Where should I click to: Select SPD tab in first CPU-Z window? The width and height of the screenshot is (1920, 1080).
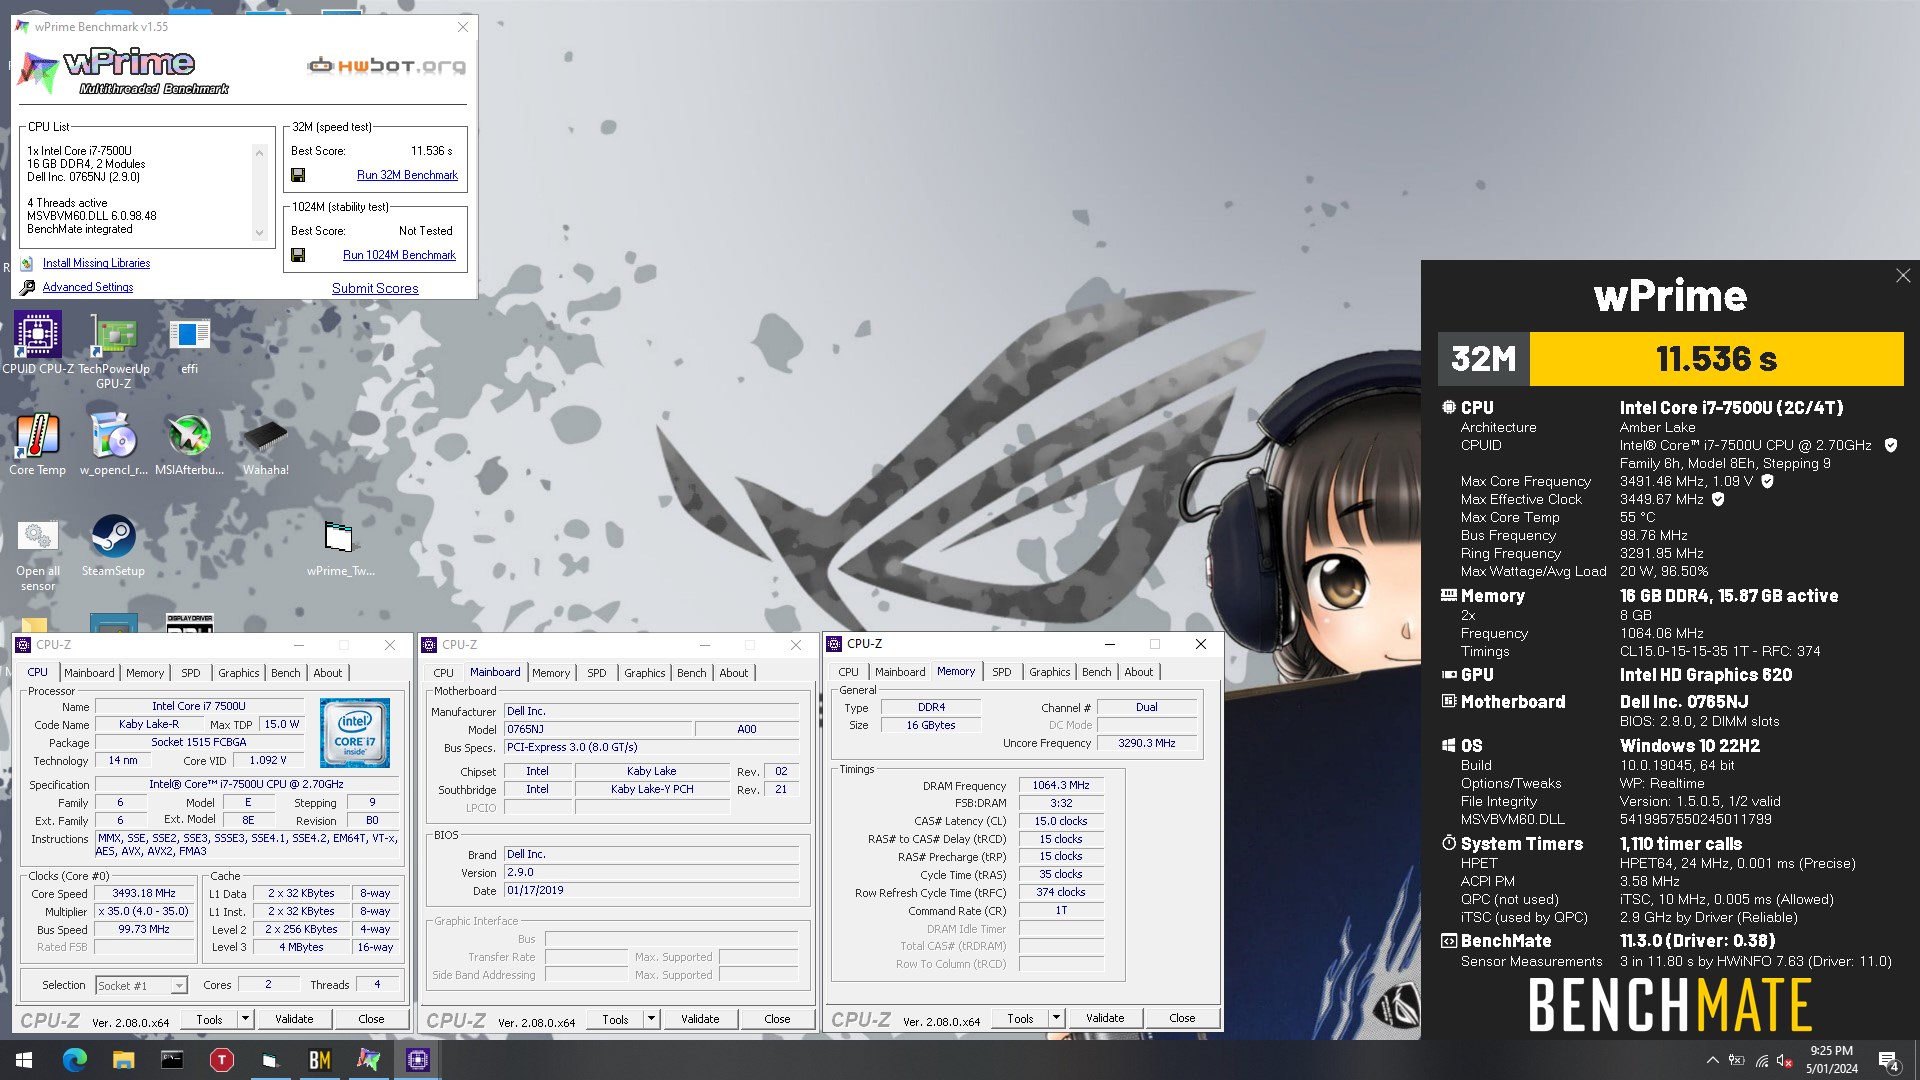(191, 673)
